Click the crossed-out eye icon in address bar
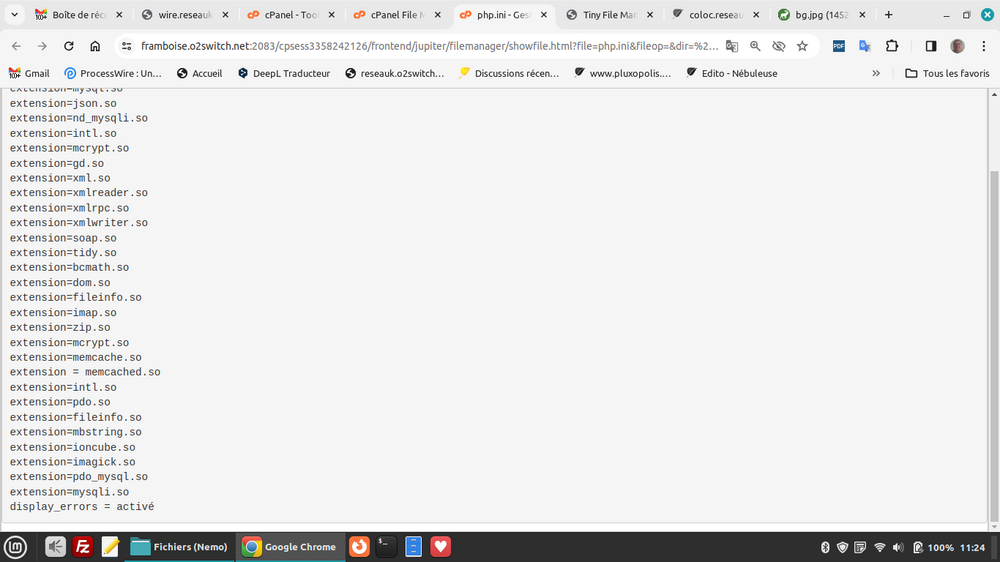 [779, 46]
